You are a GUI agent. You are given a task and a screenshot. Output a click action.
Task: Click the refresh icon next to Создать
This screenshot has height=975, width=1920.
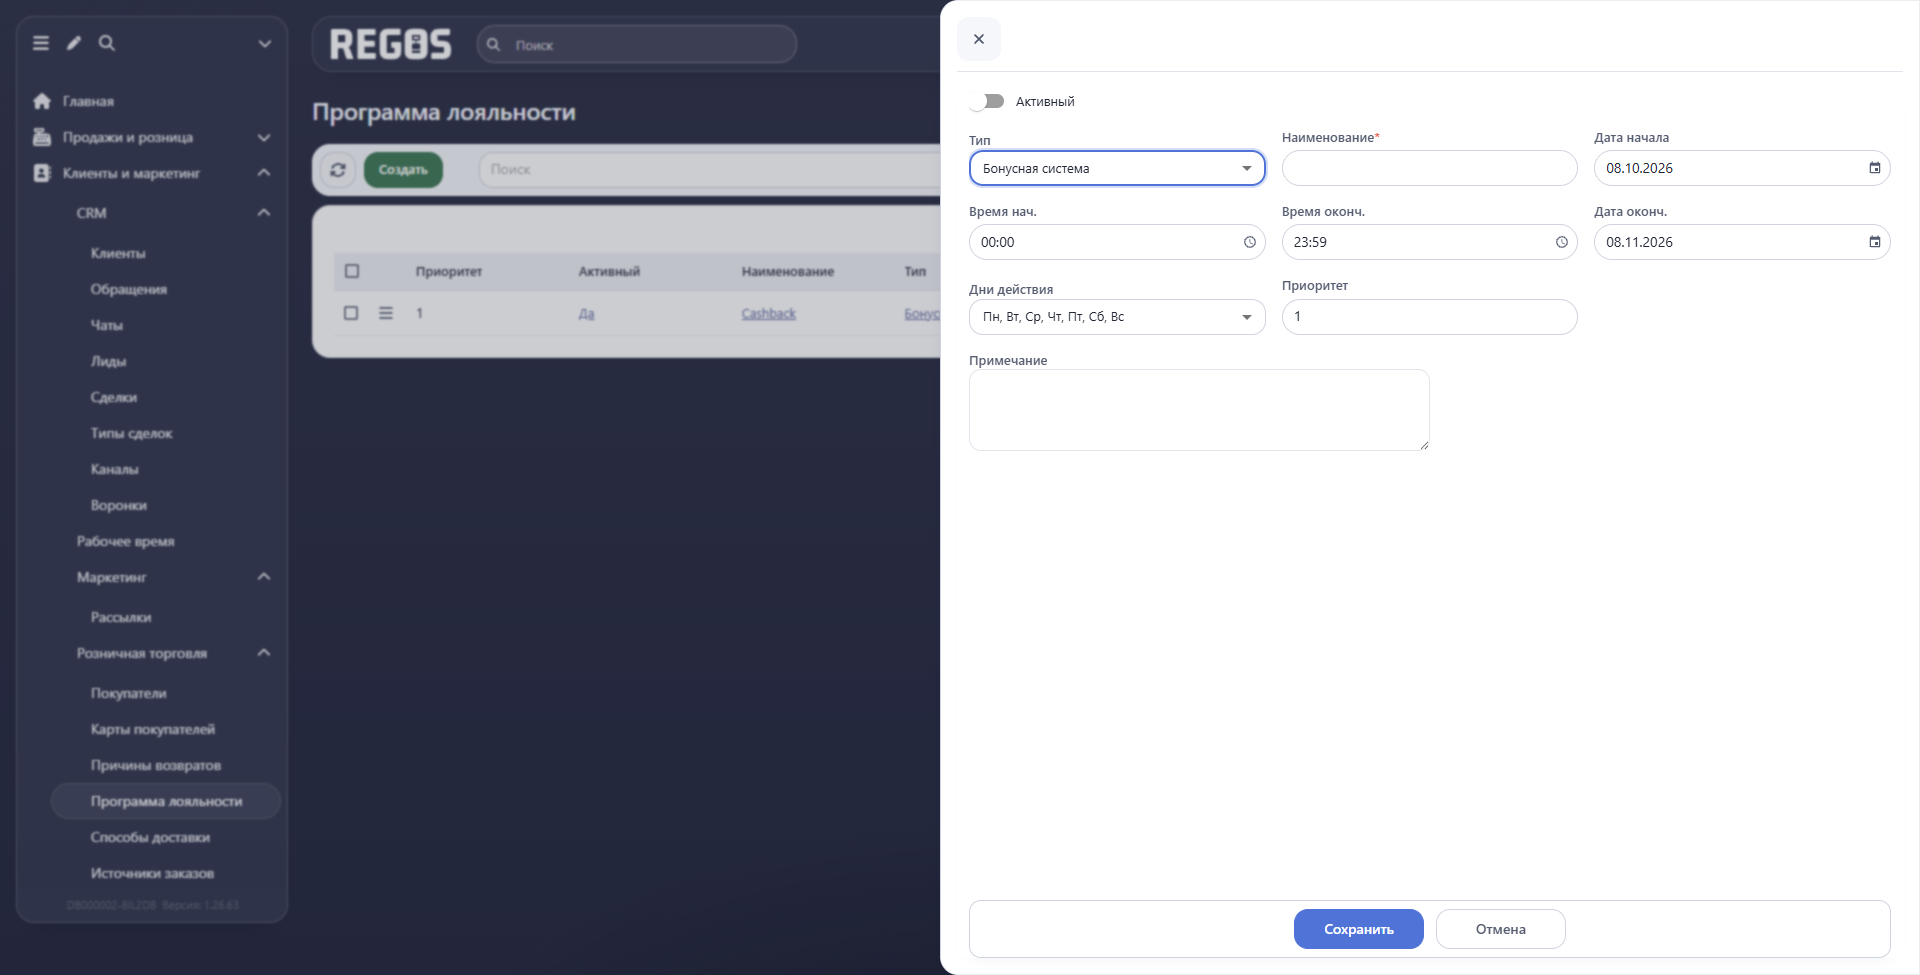click(338, 170)
